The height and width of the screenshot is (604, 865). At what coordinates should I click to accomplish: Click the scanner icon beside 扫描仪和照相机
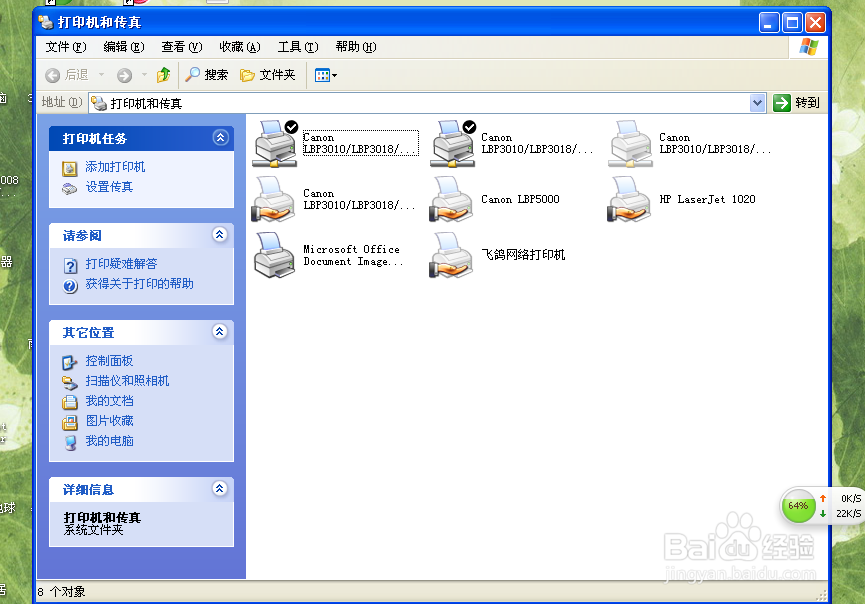[x=70, y=382]
